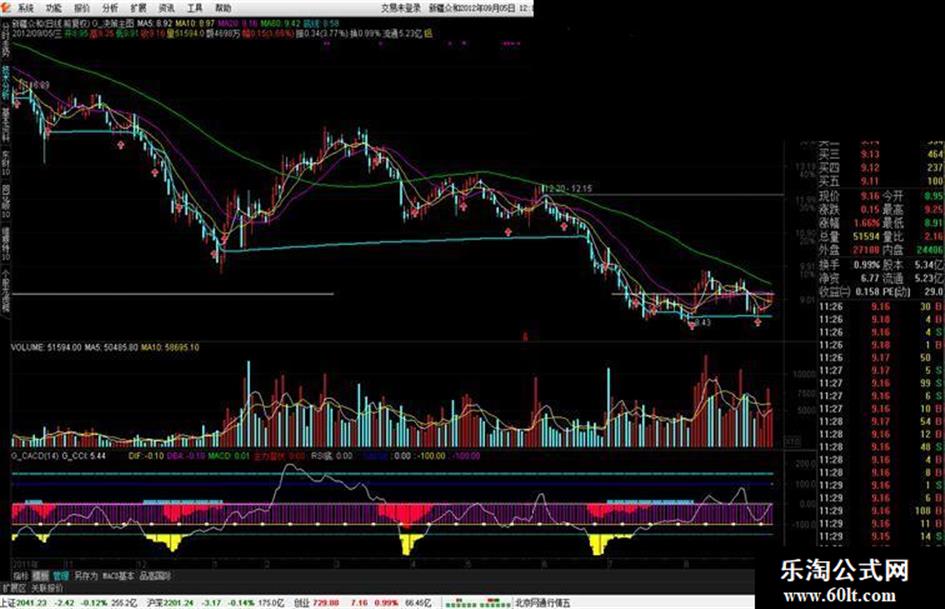Screen dimensions: 945x609
Task: Select the MACD基本 template
Action: [x=118, y=576]
